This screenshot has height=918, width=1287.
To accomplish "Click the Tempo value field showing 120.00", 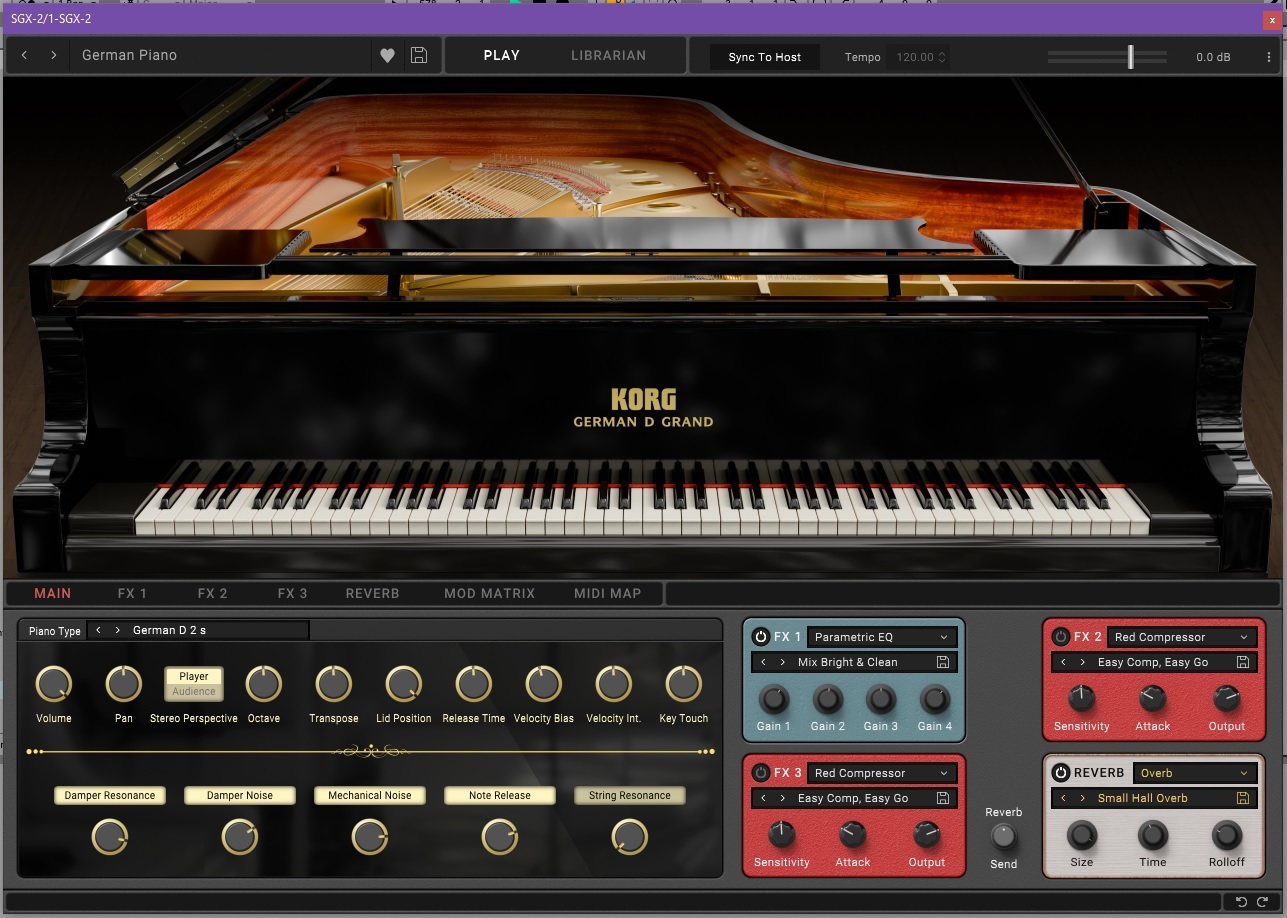I will pyautogui.click(x=915, y=57).
